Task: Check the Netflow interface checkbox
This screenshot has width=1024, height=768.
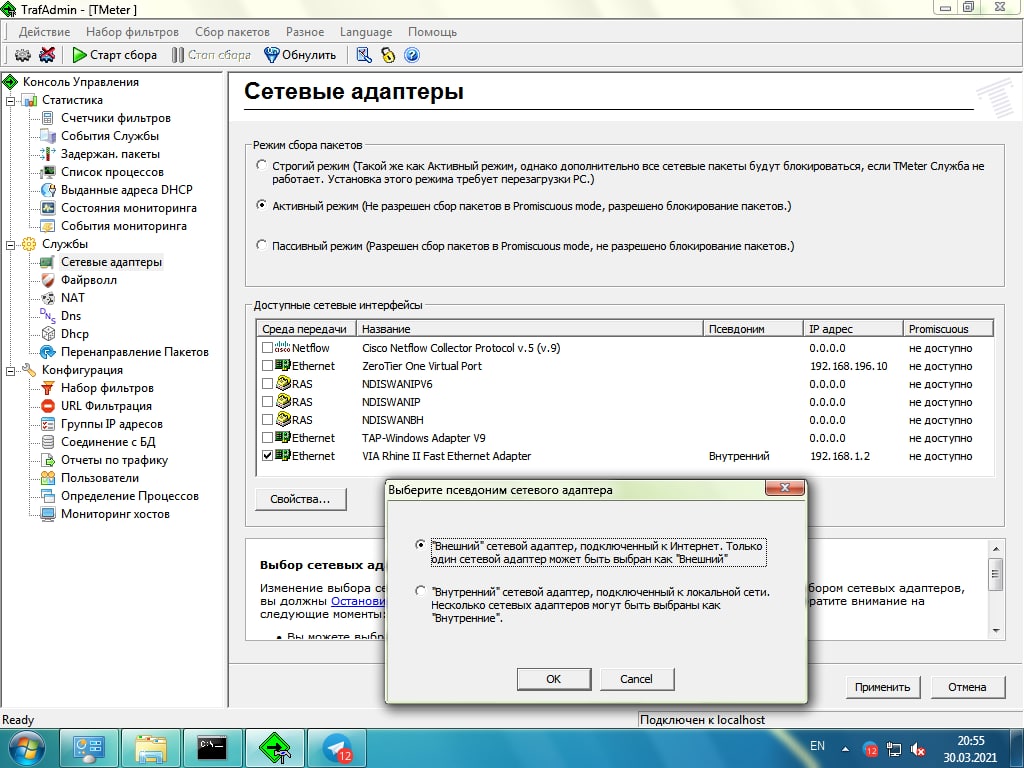Action: coord(267,347)
